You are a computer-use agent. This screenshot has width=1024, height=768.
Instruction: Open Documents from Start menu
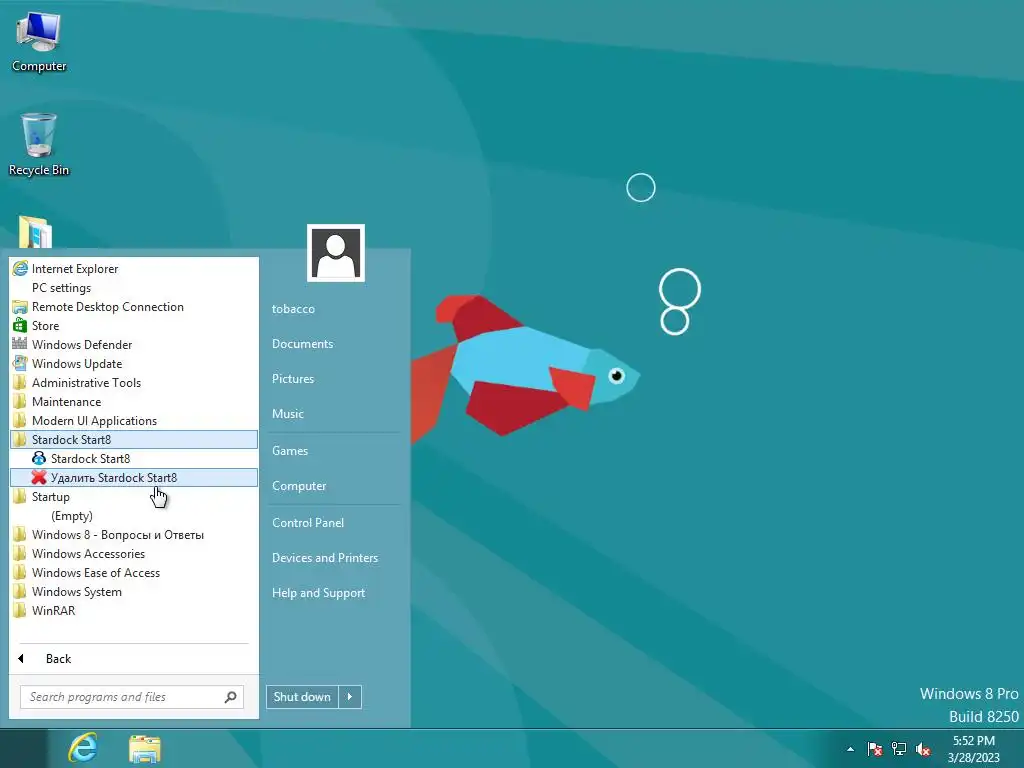[302, 344]
